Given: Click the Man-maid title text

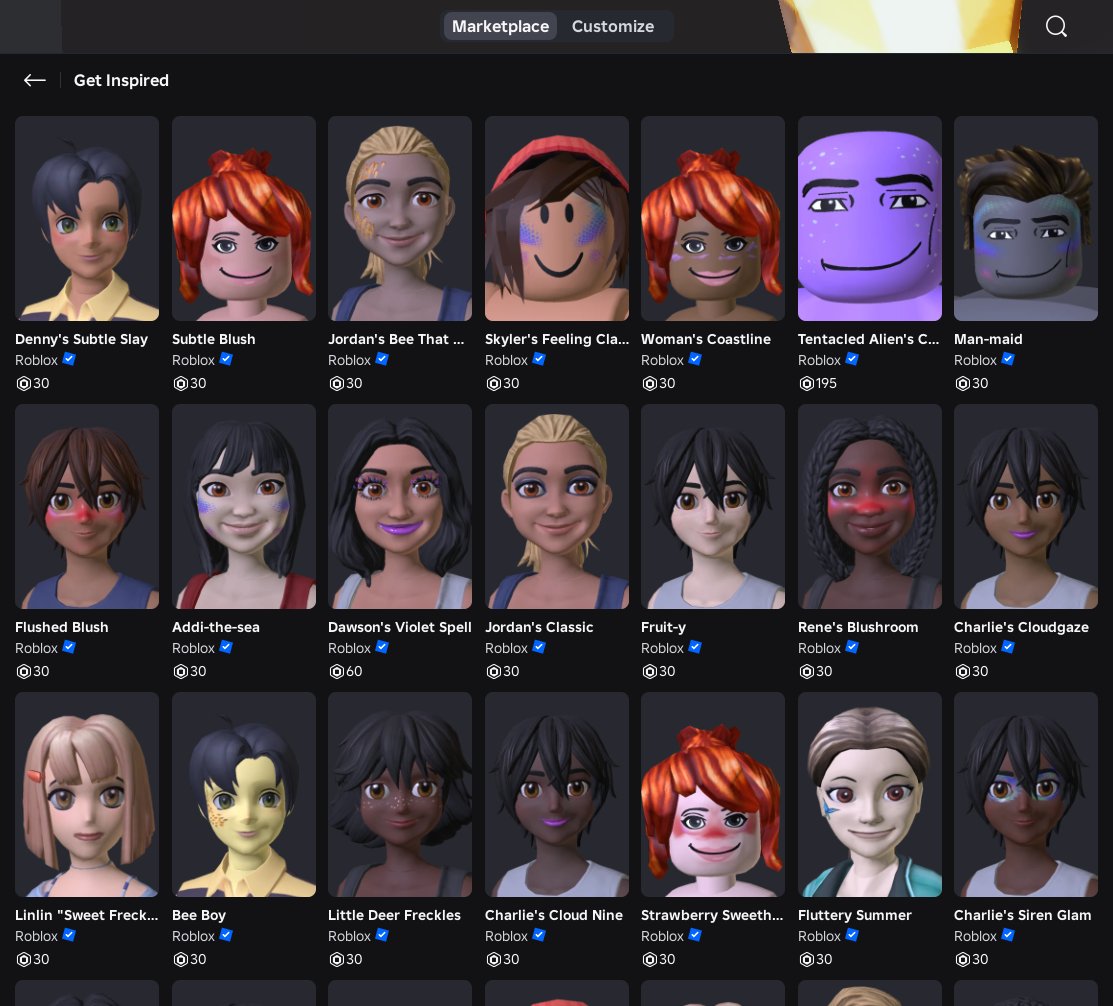Looking at the screenshot, I should (988, 339).
